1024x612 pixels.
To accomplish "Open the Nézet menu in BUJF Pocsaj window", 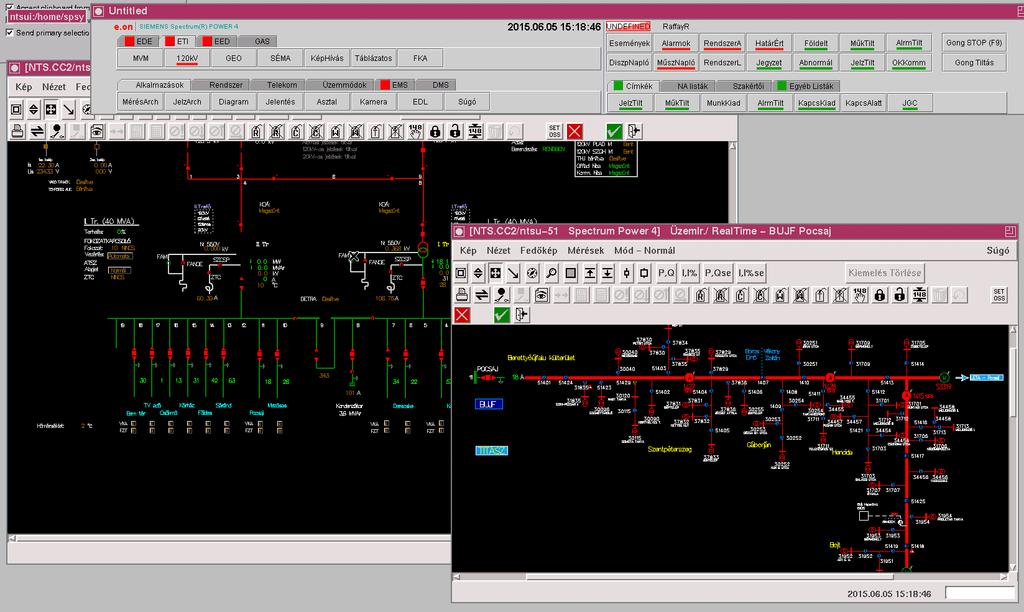I will (498, 250).
